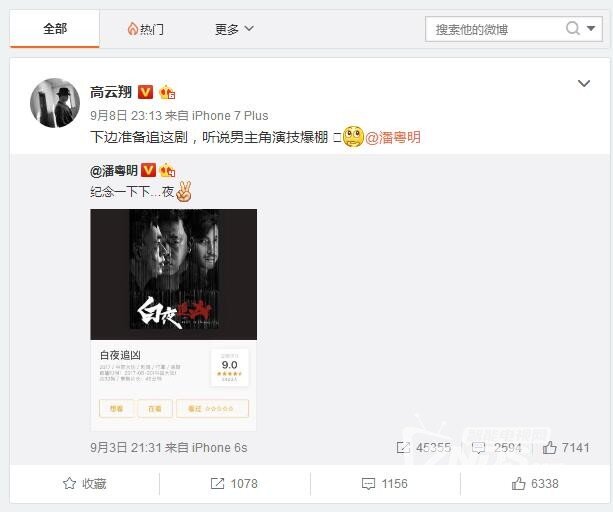Click the 在看 button on movie card
Image resolution: width=613 pixels, height=512 pixels.
(155, 409)
